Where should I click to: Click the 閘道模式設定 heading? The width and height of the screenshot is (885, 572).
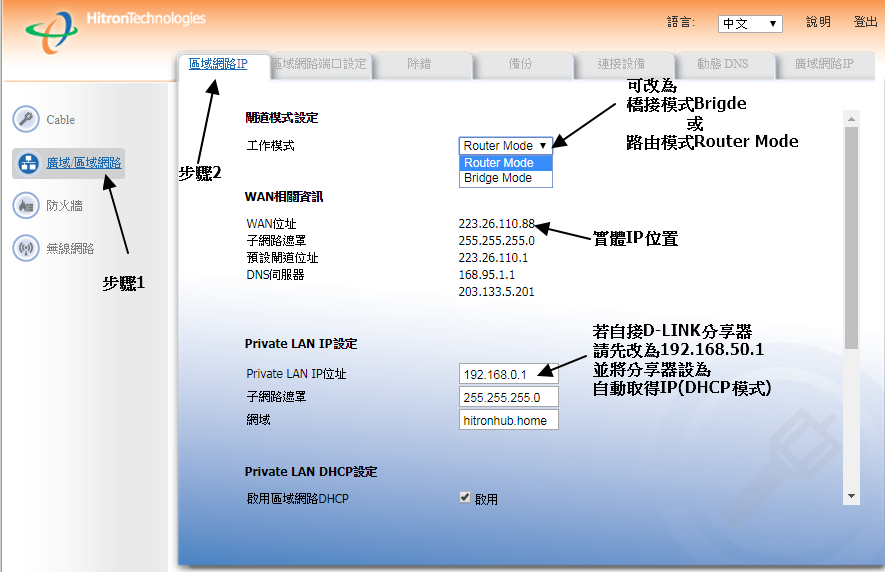point(282,117)
